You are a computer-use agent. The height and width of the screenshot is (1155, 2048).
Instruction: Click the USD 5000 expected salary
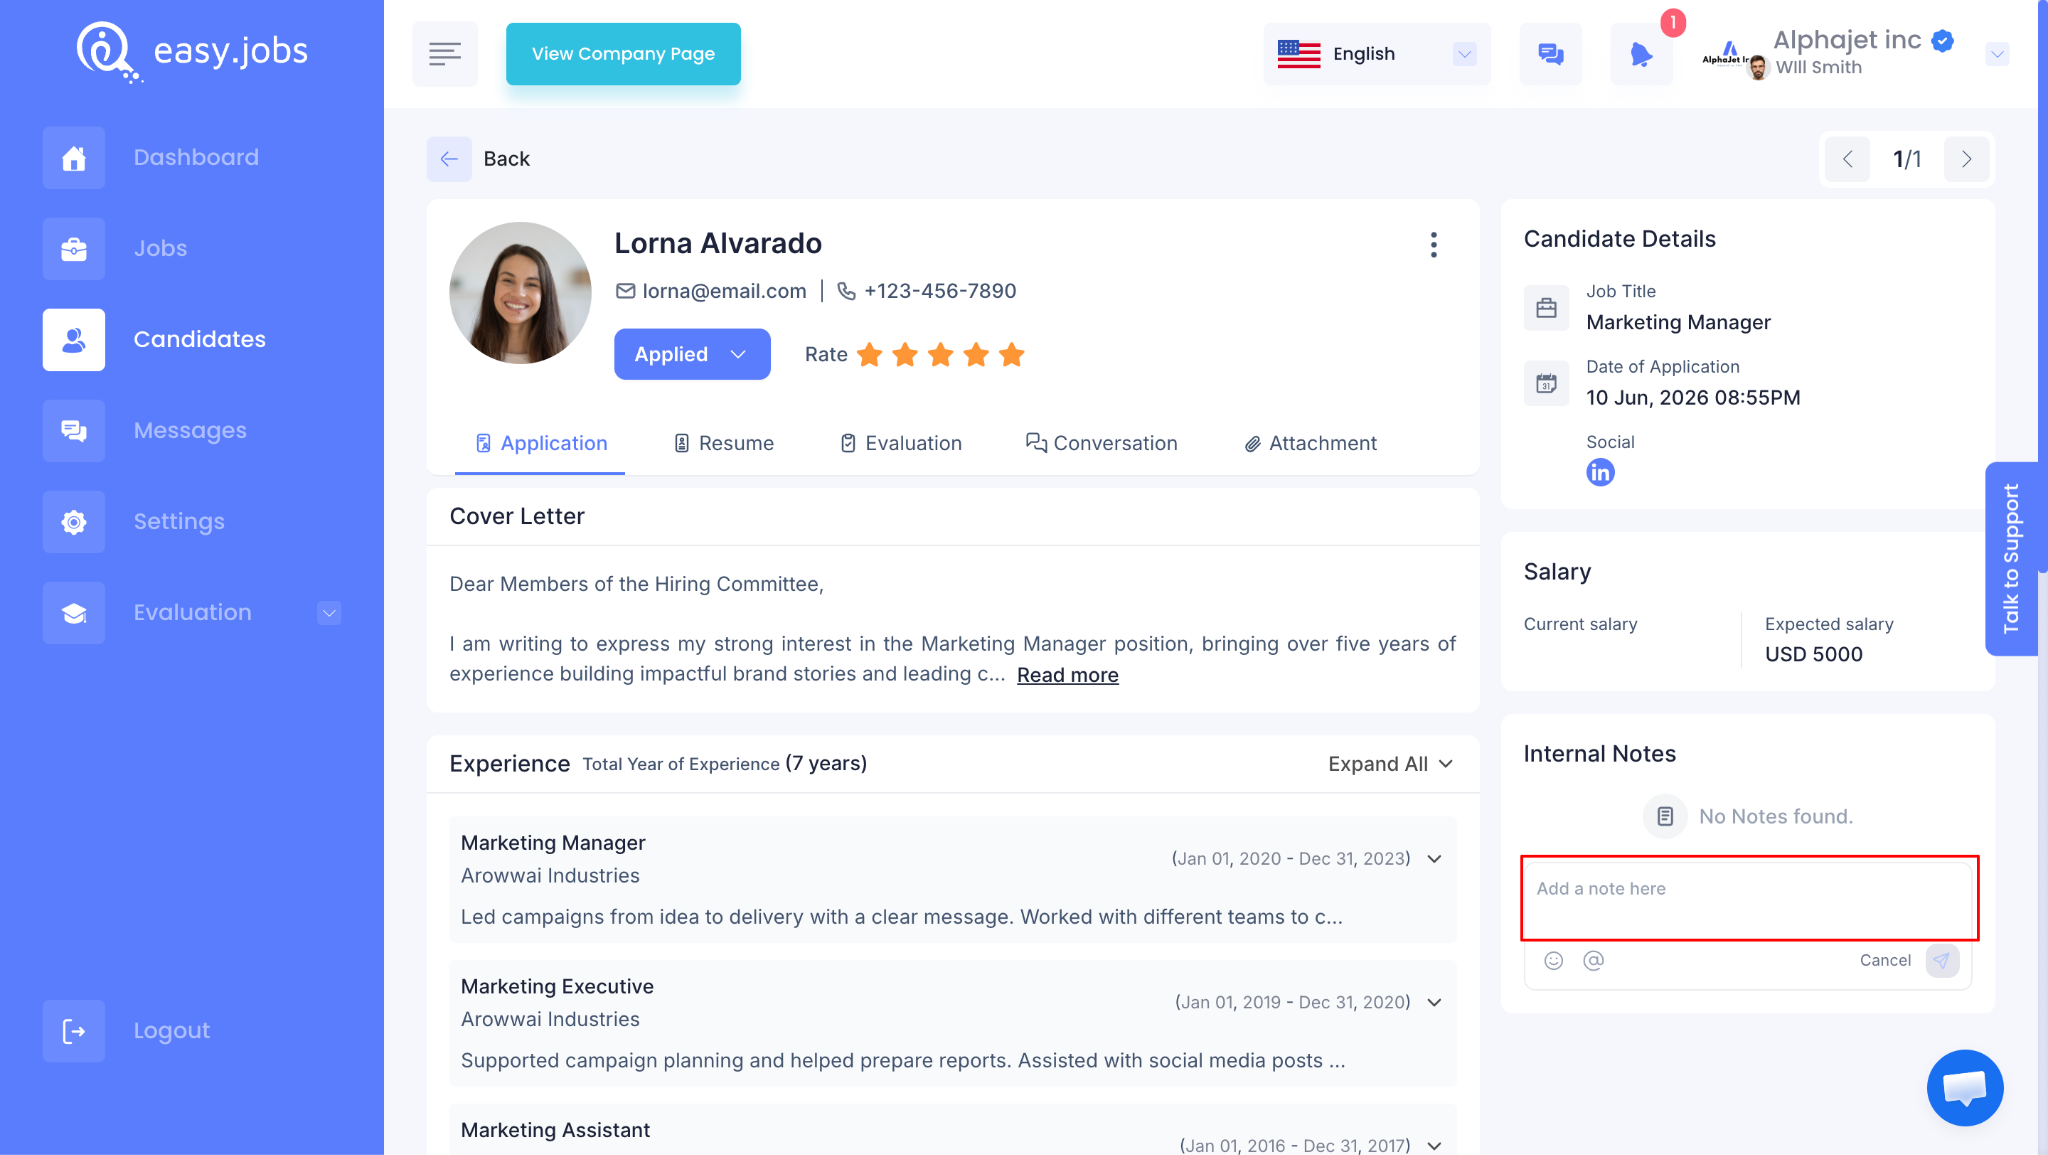(x=1813, y=654)
